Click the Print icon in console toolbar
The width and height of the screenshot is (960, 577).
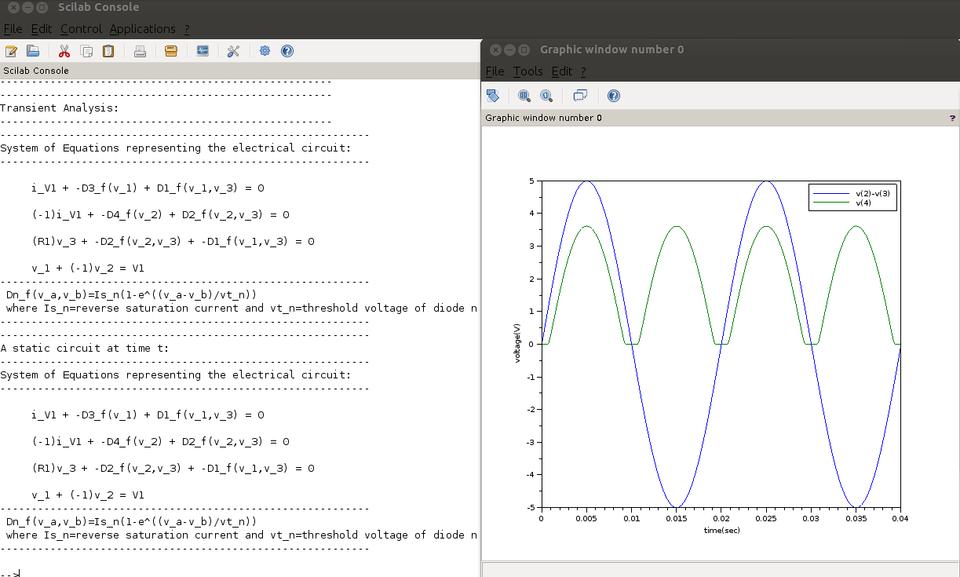coord(141,51)
